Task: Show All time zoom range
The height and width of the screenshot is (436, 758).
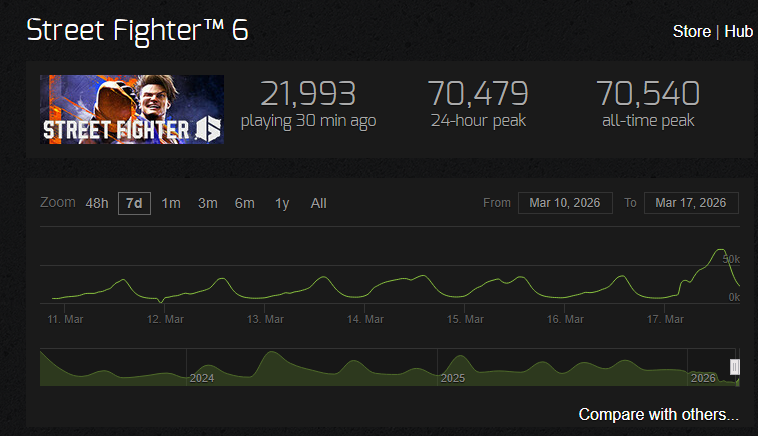Action: [319, 203]
